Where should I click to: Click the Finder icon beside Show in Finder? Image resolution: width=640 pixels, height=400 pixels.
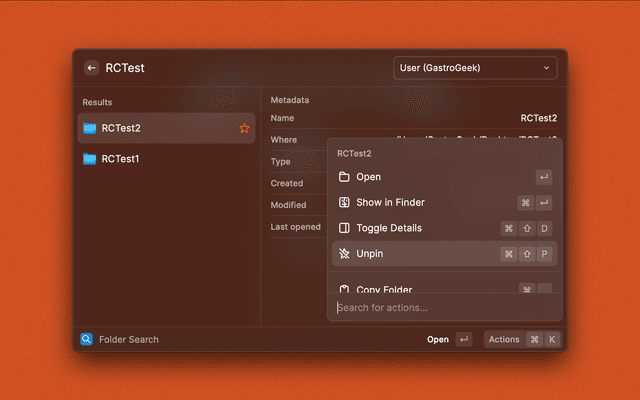(344, 202)
